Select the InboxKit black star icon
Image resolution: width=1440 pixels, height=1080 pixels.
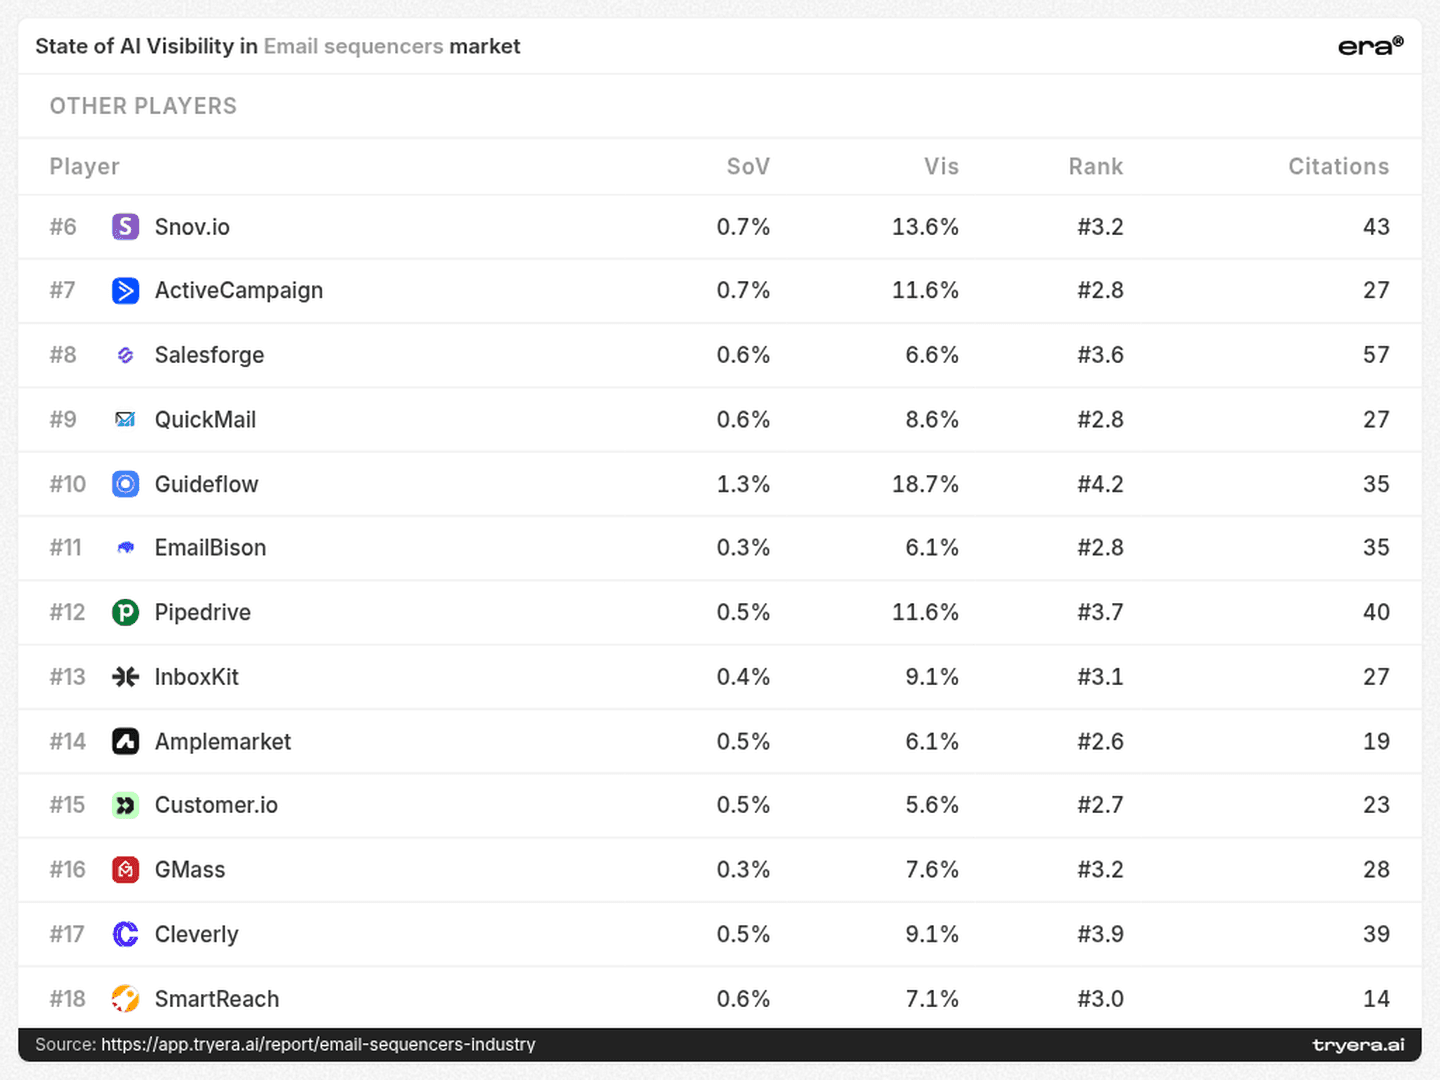coord(125,677)
